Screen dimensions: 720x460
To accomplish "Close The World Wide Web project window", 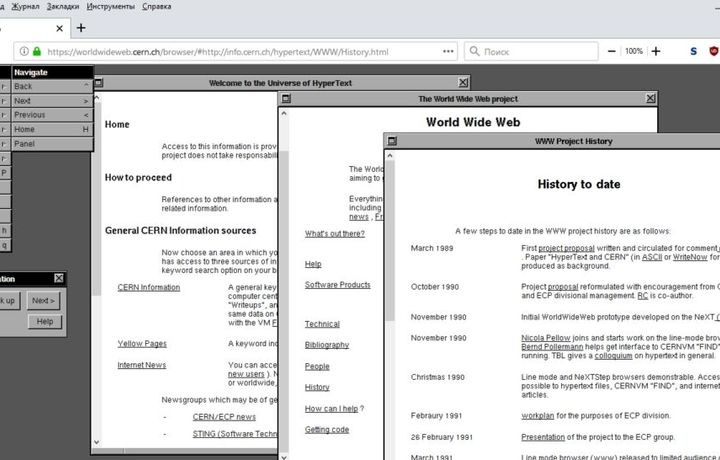I will (x=650, y=98).
